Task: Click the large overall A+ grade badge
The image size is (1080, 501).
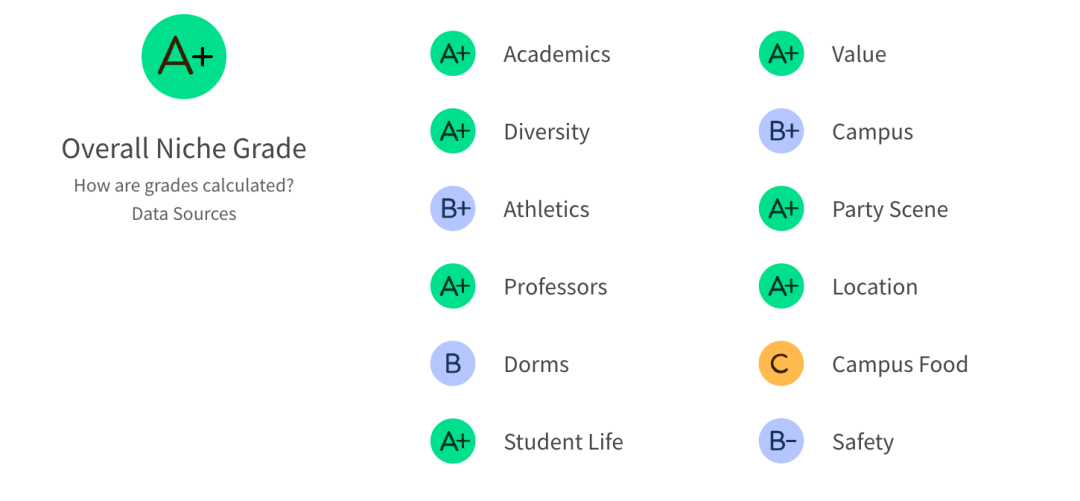Action: click(184, 57)
